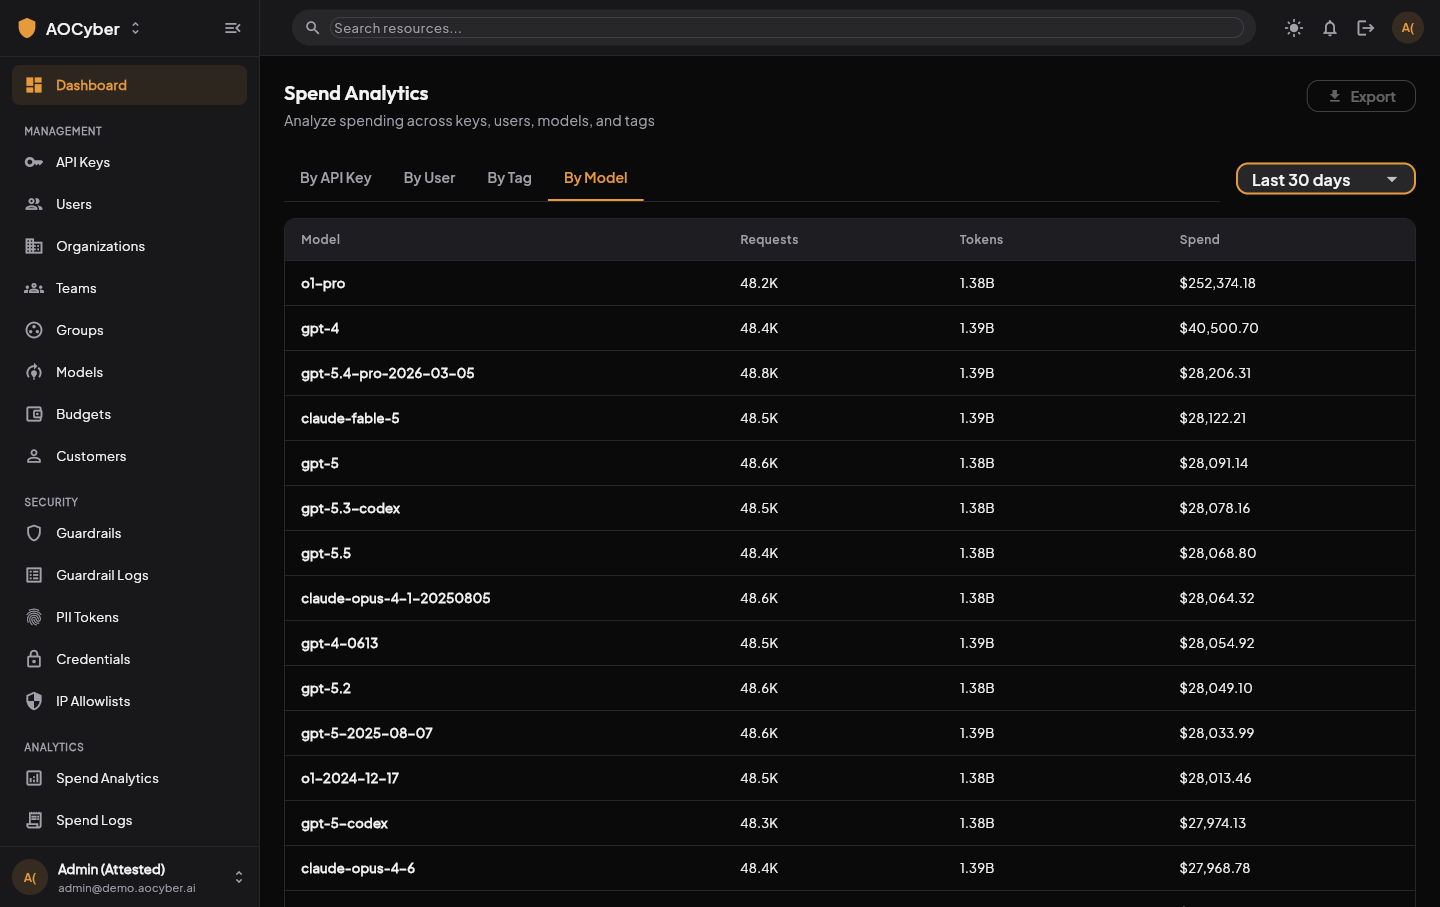The width and height of the screenshot is (1440, 907).
Task: Open the Last 30 days range dropdown
Action: pyautogui.click(x=1326, y=179)
